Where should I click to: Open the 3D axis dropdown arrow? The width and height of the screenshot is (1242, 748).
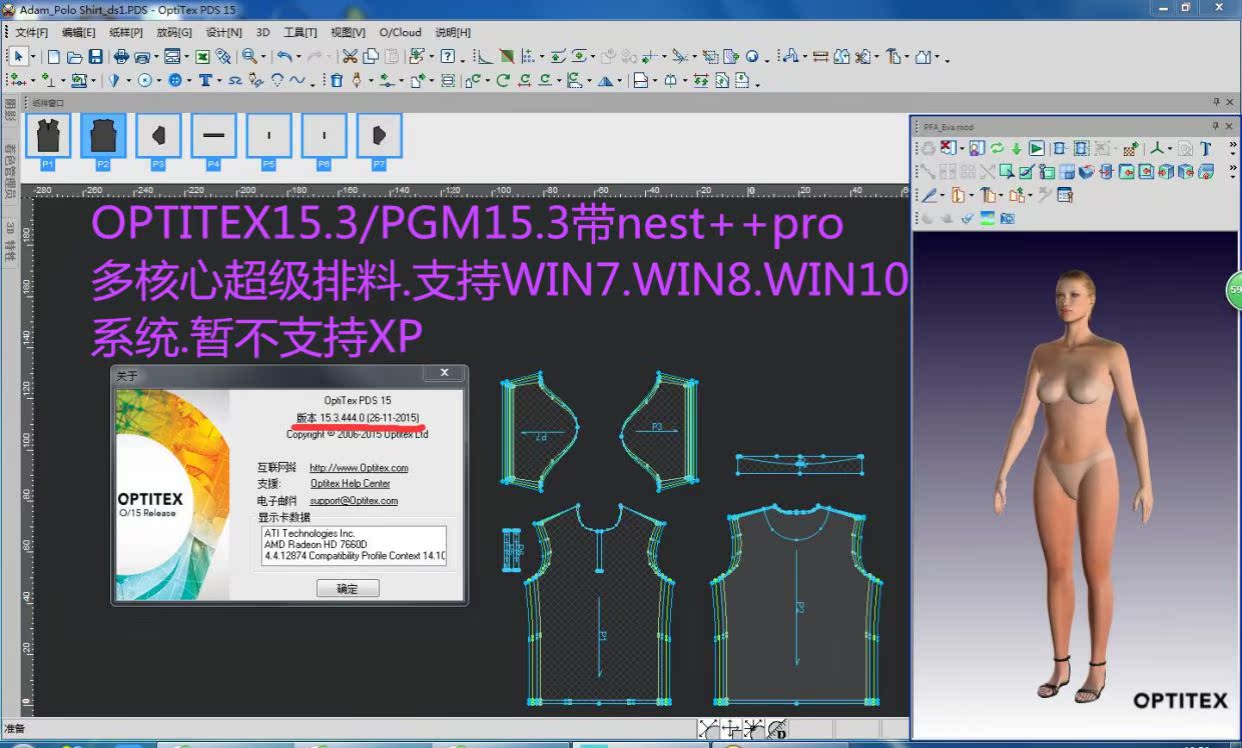(1170, 148)
